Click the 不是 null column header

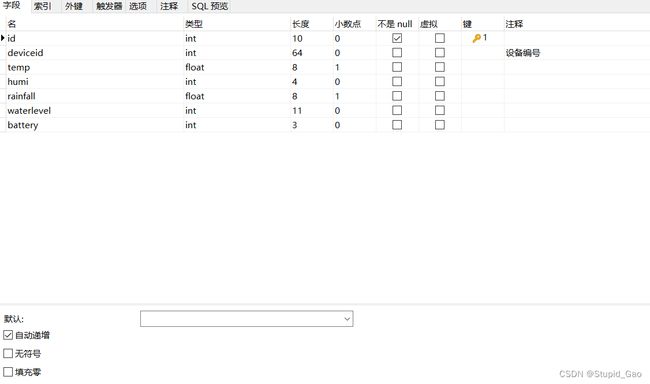click(x=397, y=24)
